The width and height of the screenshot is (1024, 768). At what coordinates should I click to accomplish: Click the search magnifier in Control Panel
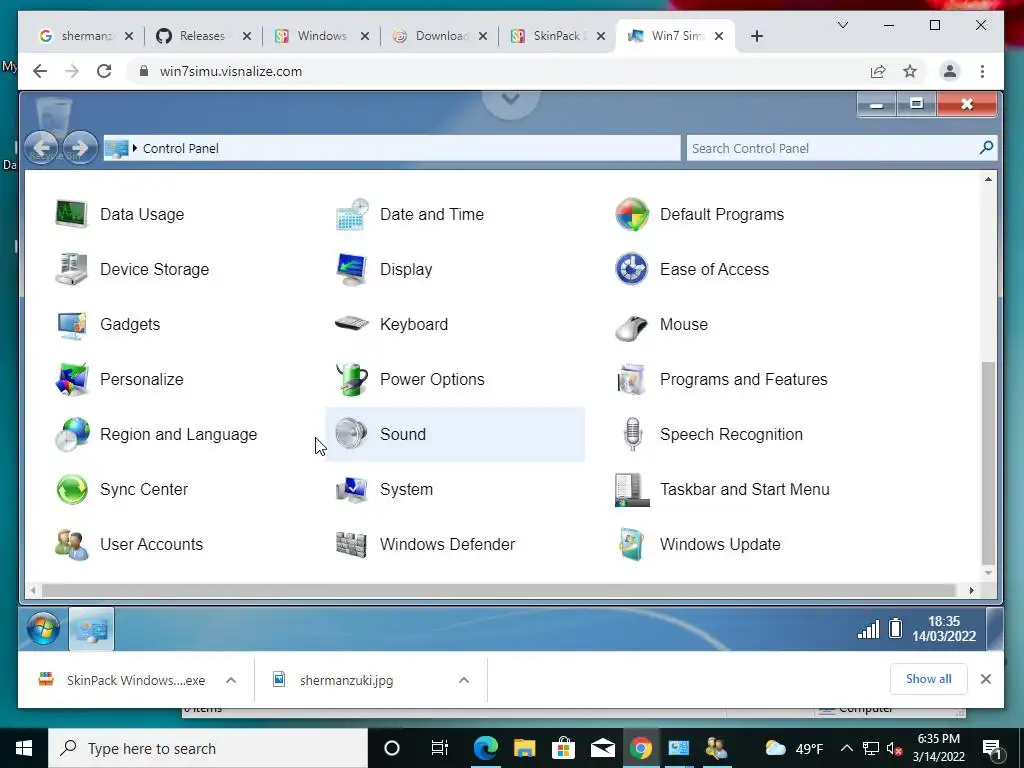pos(987,148)
